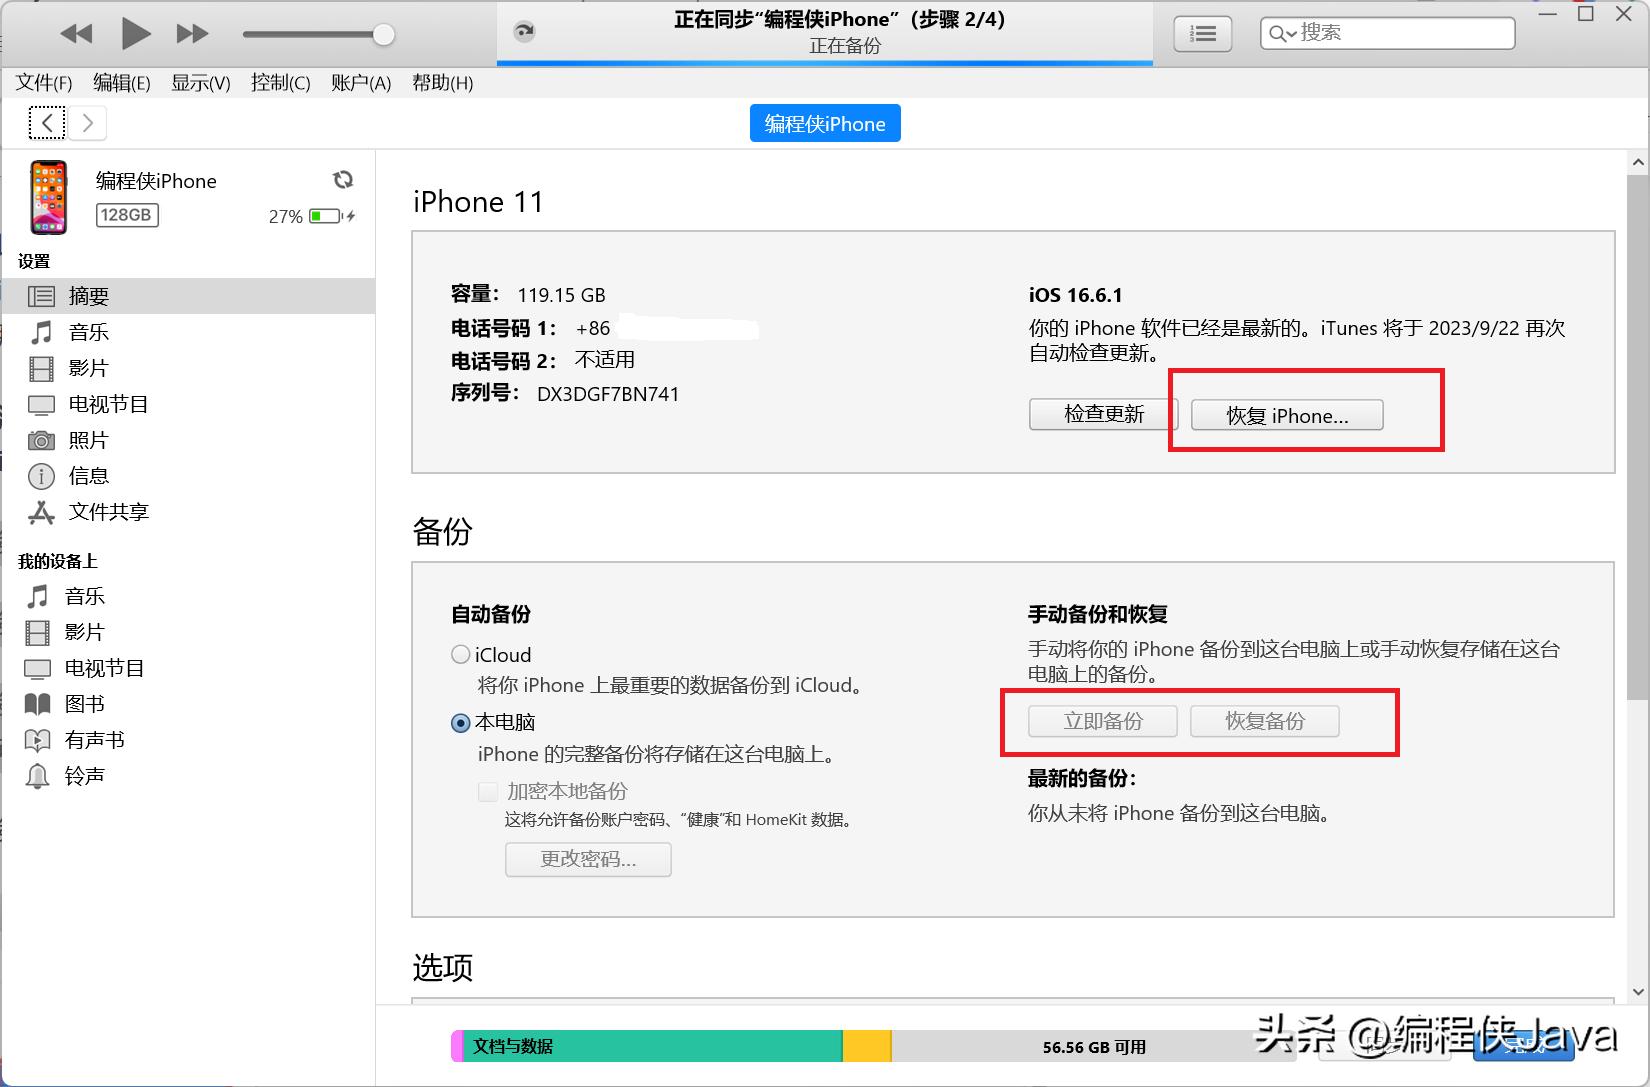
Task: Open the 照片 section in sidebar
Action: pyautogui.click(x=88, y=440)
